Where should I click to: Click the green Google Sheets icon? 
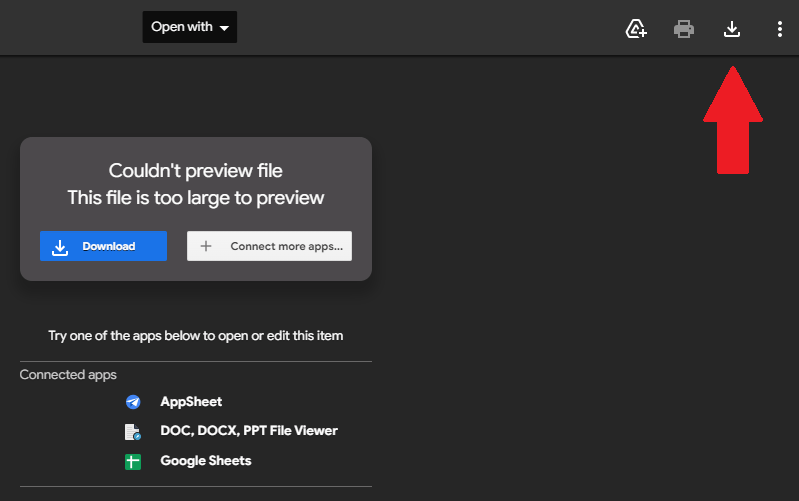click(x=133, y=462)
